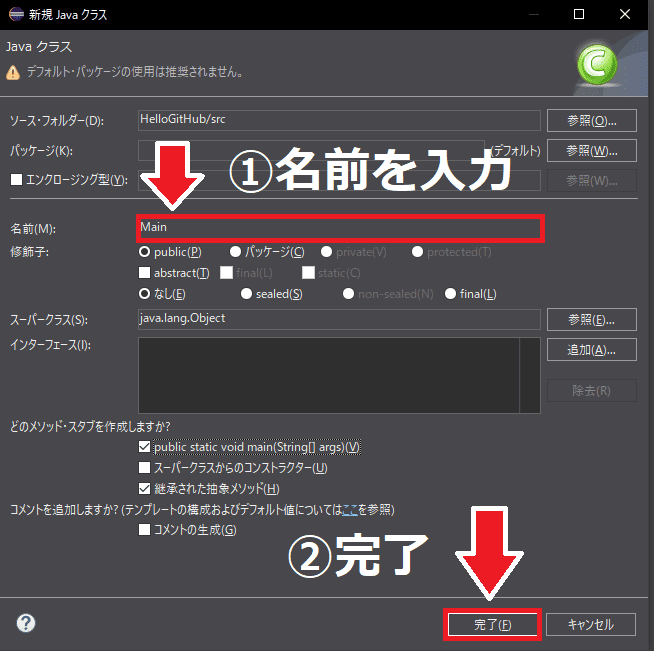Click the help question mark icon
The image size is (654, 651).
pos(26,623)
